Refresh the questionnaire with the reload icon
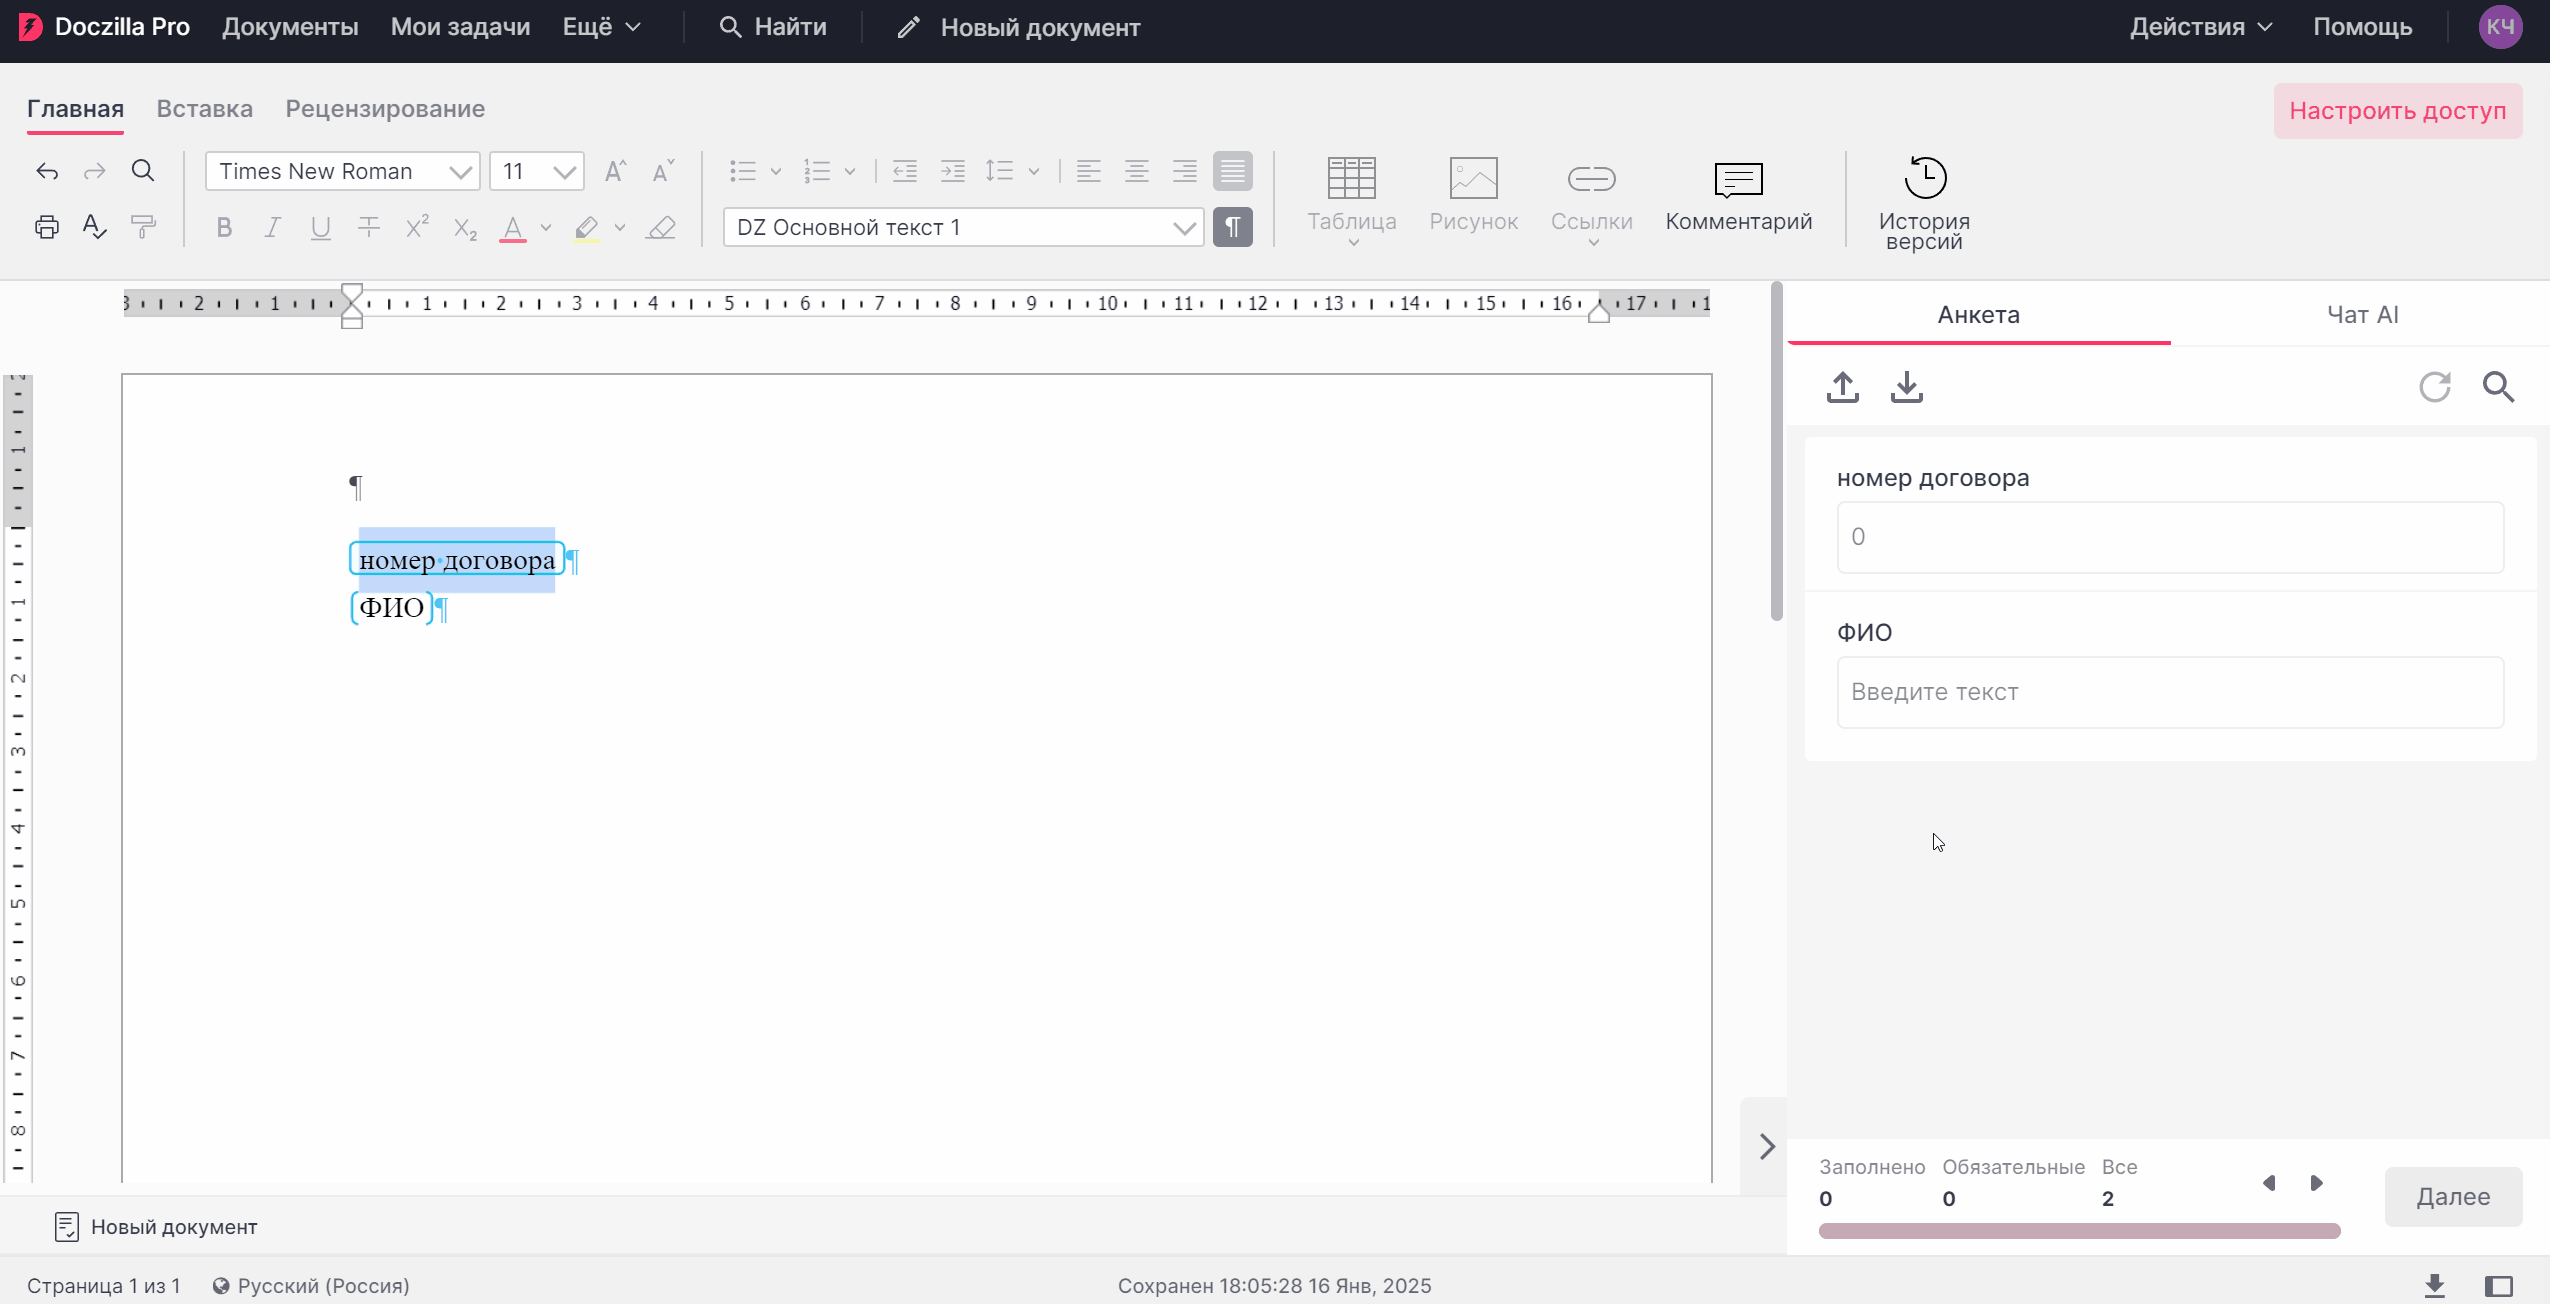 point(2434,387)
